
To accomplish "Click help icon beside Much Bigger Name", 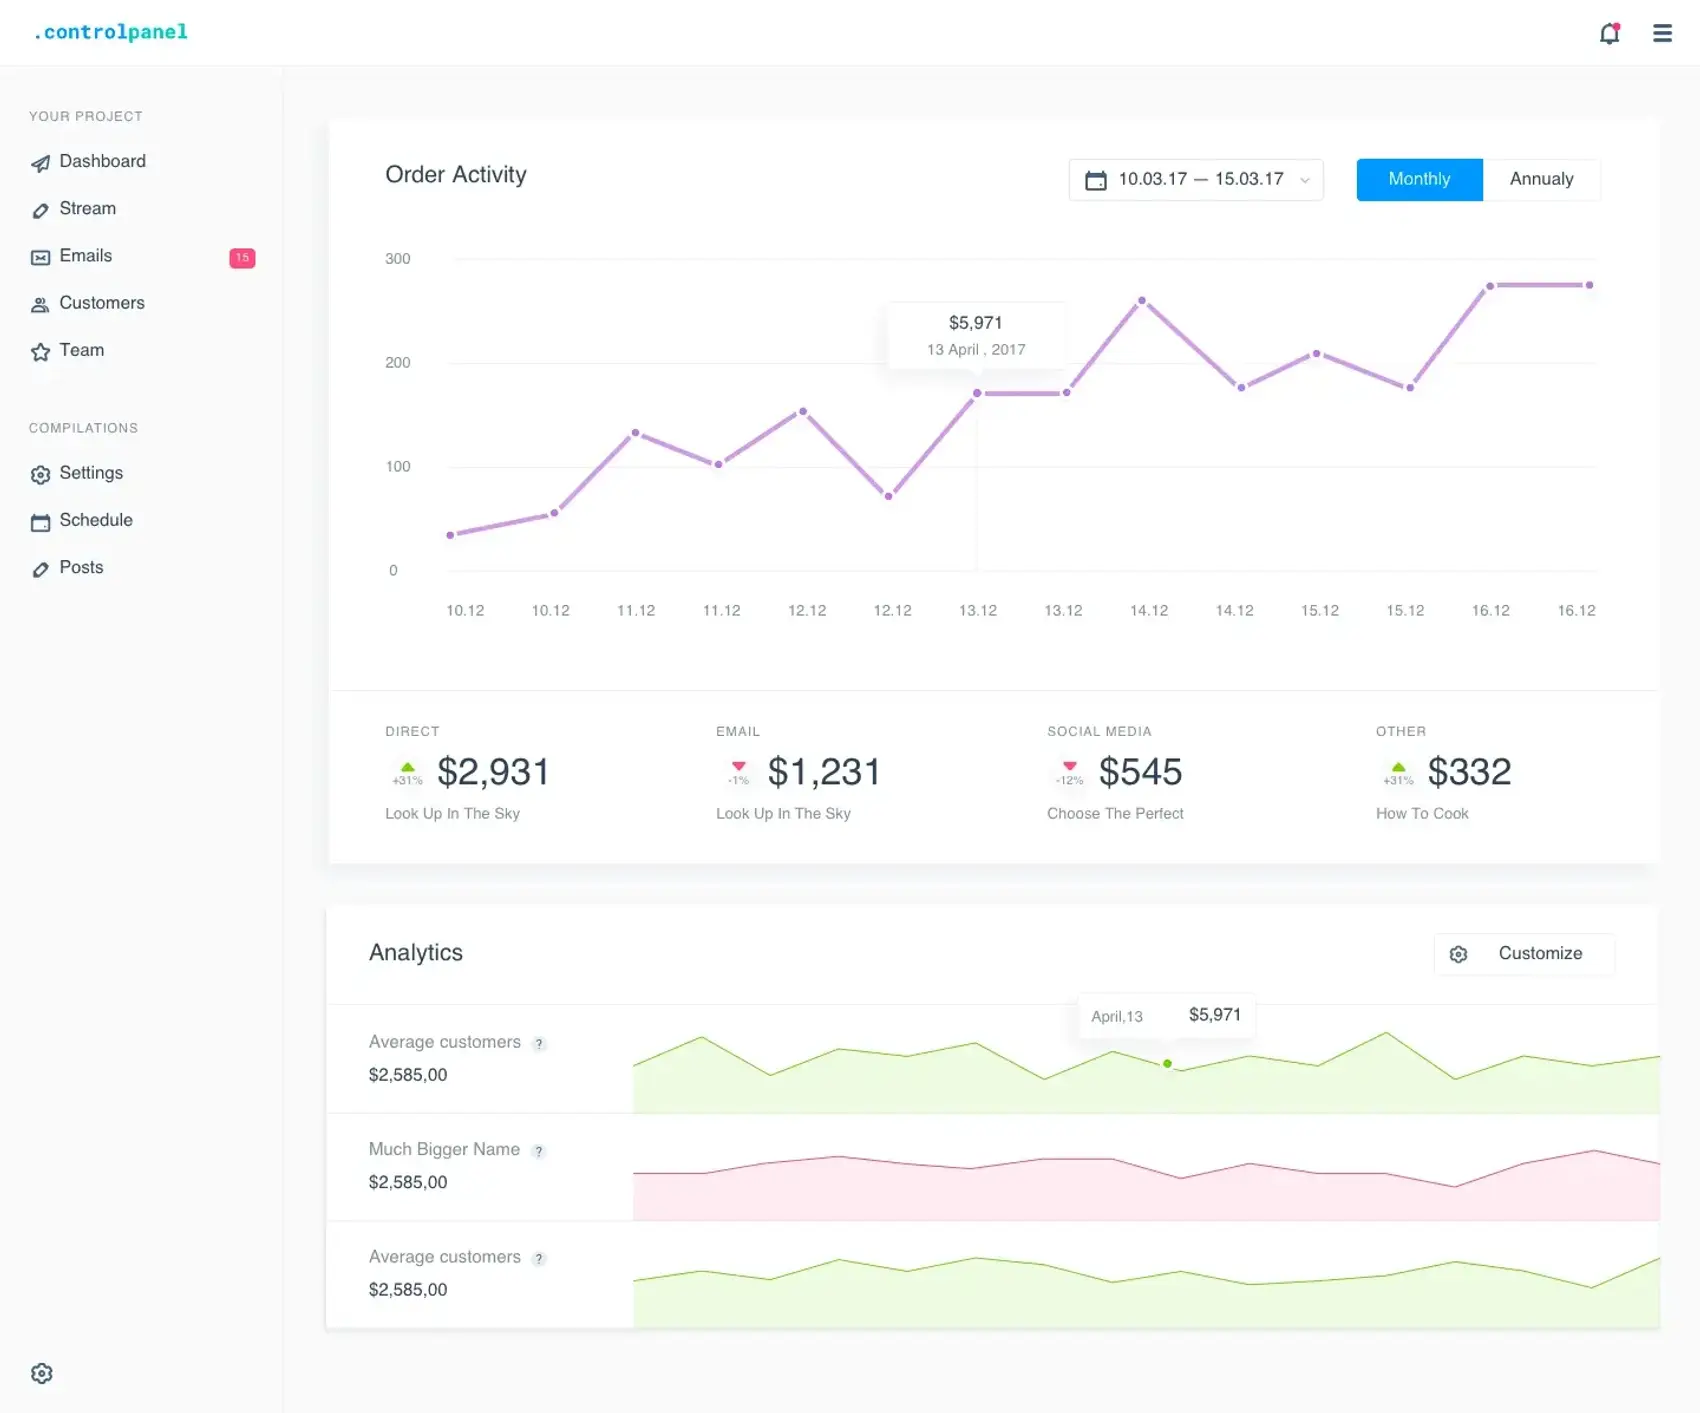I will click(x=539, y=1151).
